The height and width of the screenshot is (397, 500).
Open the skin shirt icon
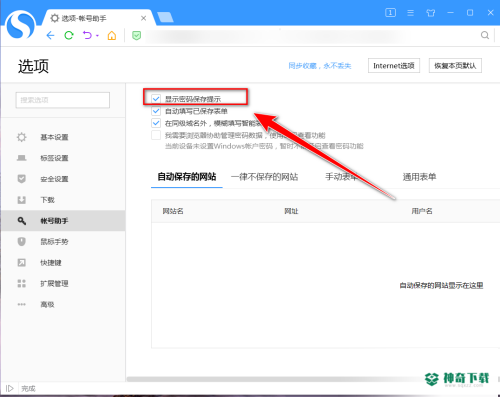431,13
